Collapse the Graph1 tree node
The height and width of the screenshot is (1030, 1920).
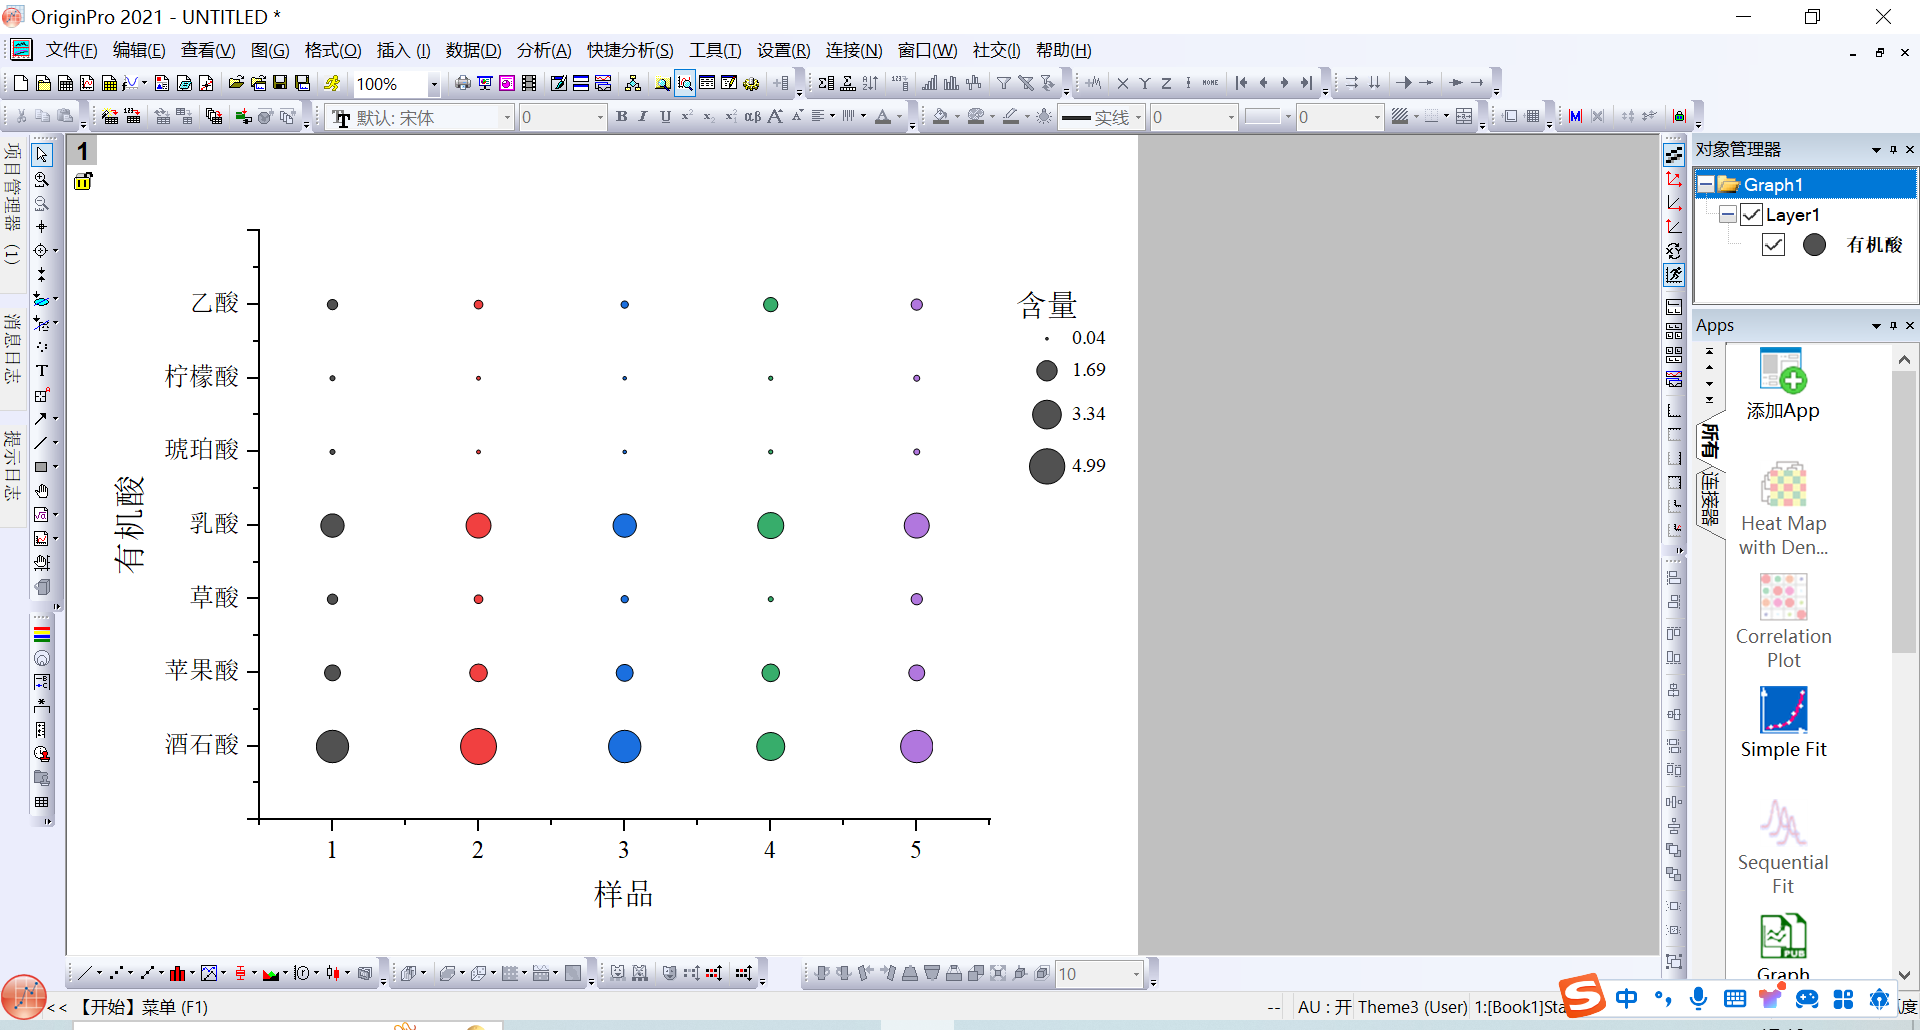pos(1706,185)
